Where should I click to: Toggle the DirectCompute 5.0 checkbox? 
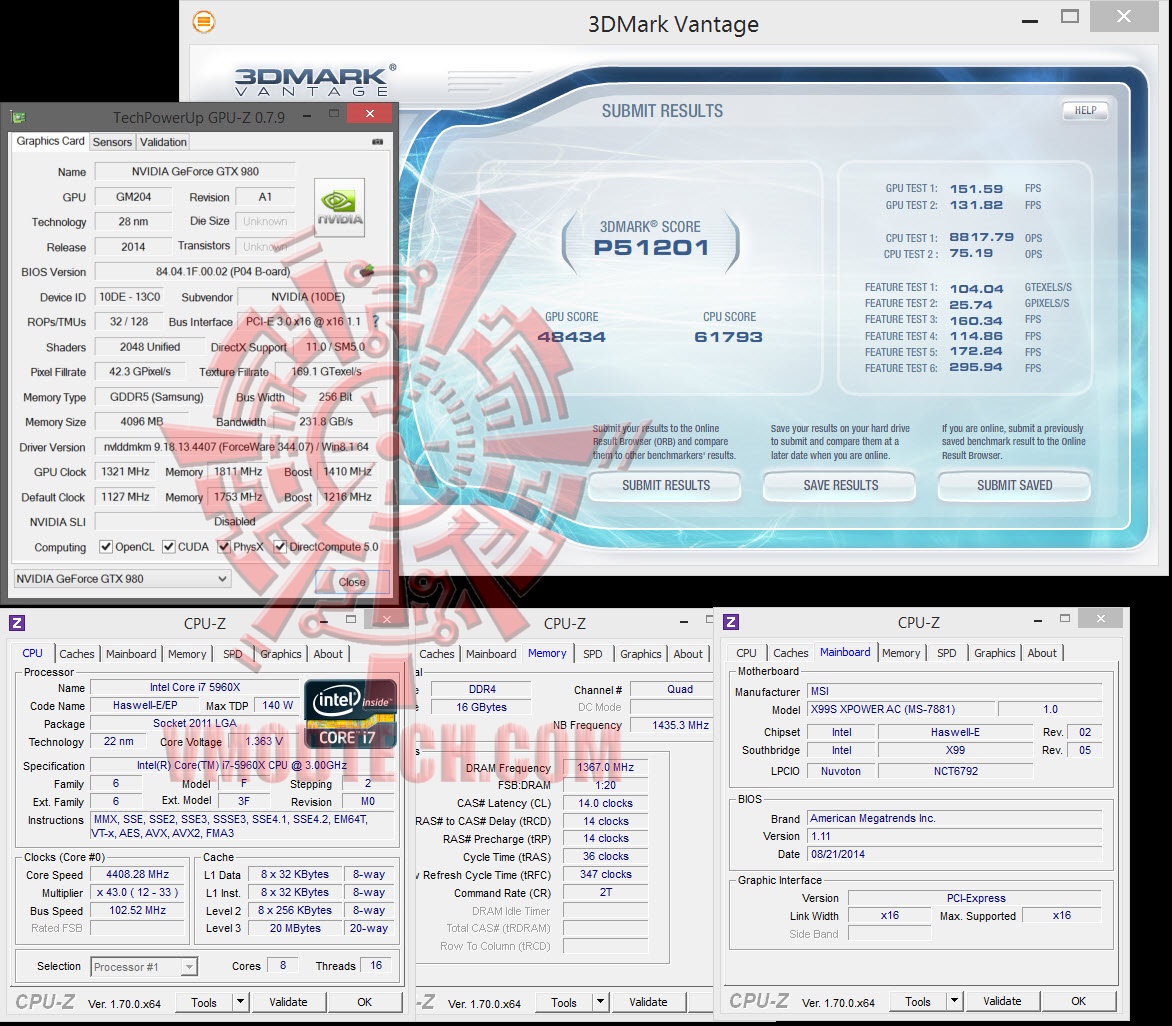[x=280, y=547]
